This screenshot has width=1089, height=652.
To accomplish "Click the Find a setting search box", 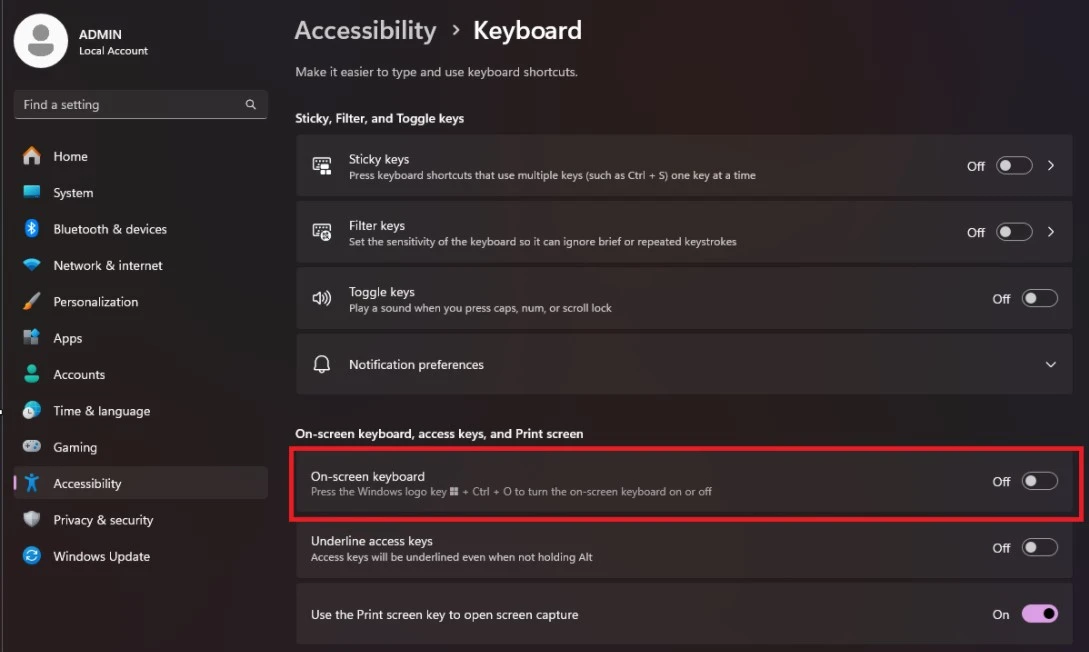I will [130, 104].
